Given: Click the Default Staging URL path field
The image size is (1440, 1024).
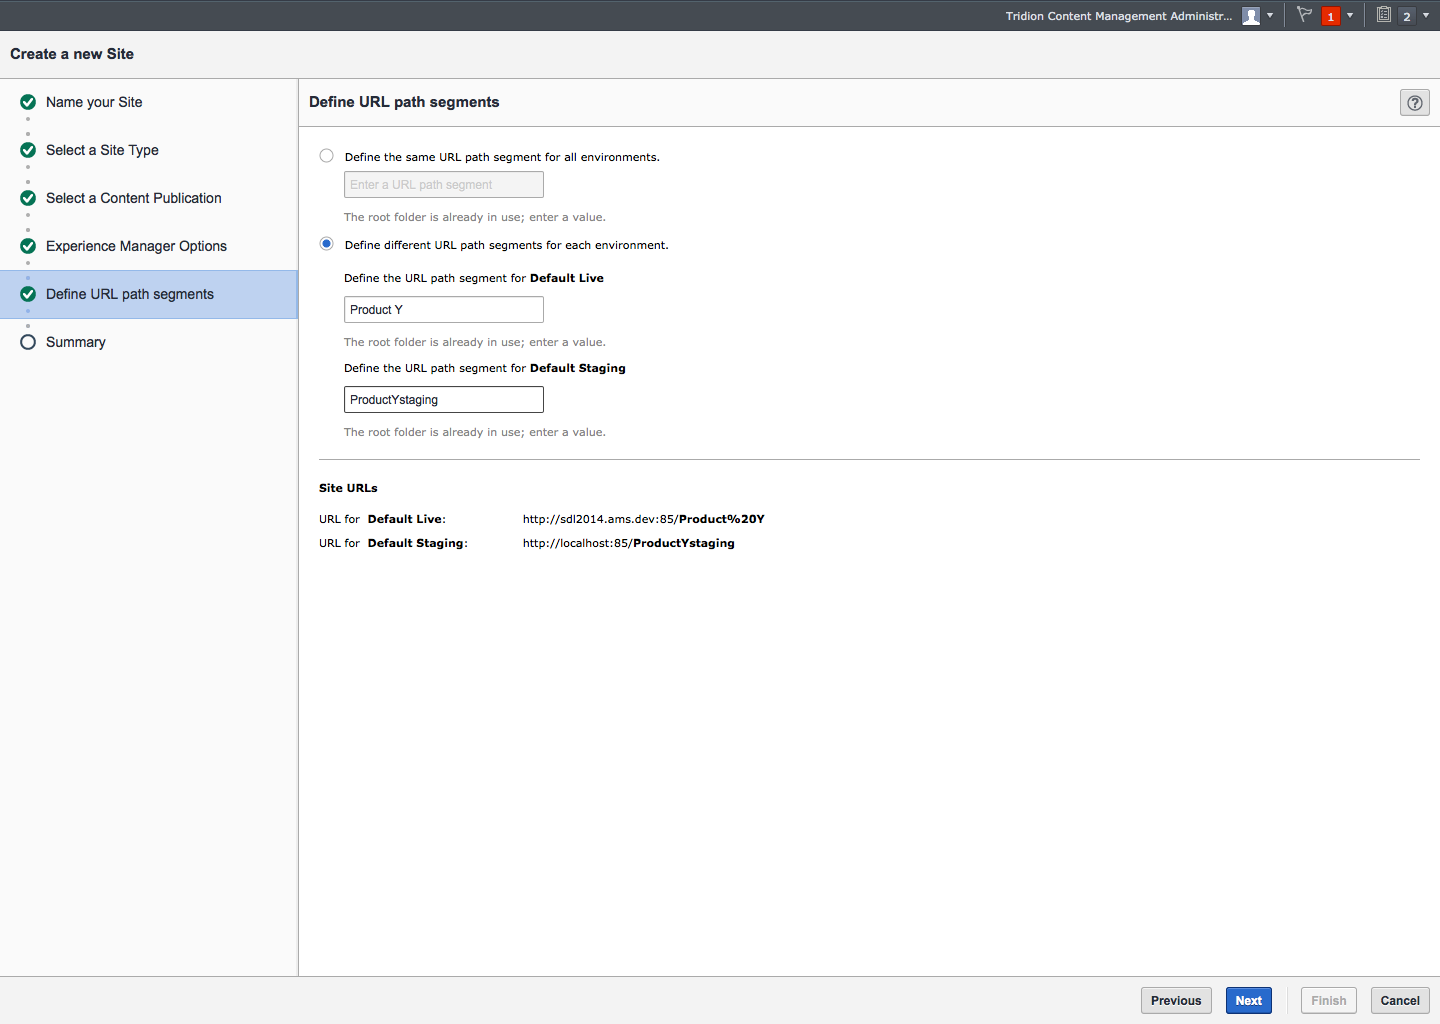Looking at the screenshot, I should [x=443, y=400].
